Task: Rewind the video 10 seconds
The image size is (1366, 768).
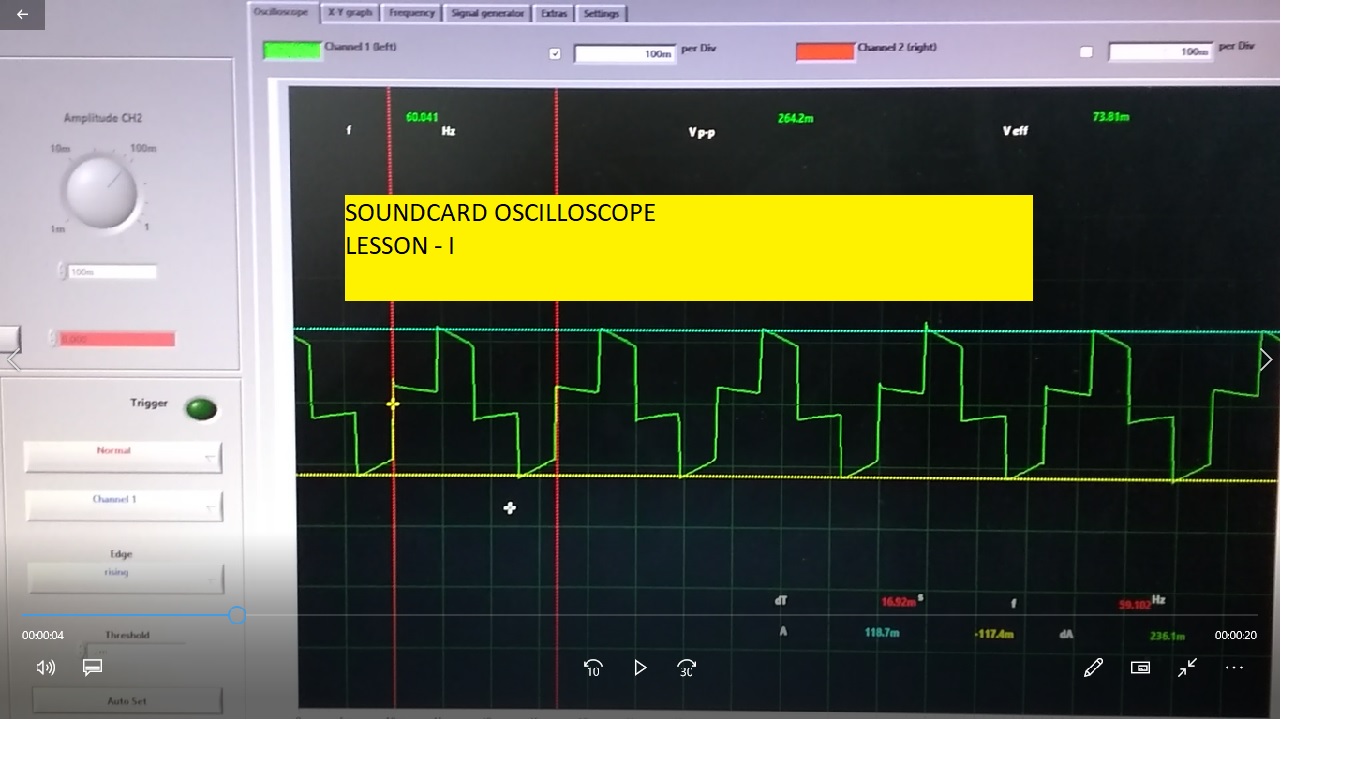Action: [592, 667]
